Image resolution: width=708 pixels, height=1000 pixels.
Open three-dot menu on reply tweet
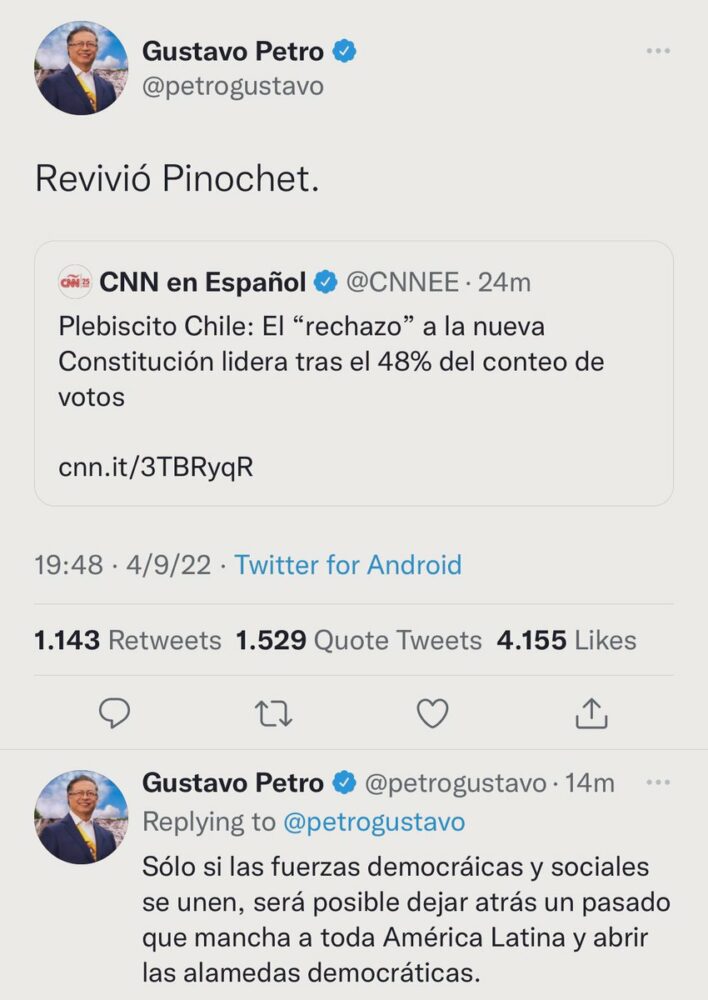pos(657,783)
